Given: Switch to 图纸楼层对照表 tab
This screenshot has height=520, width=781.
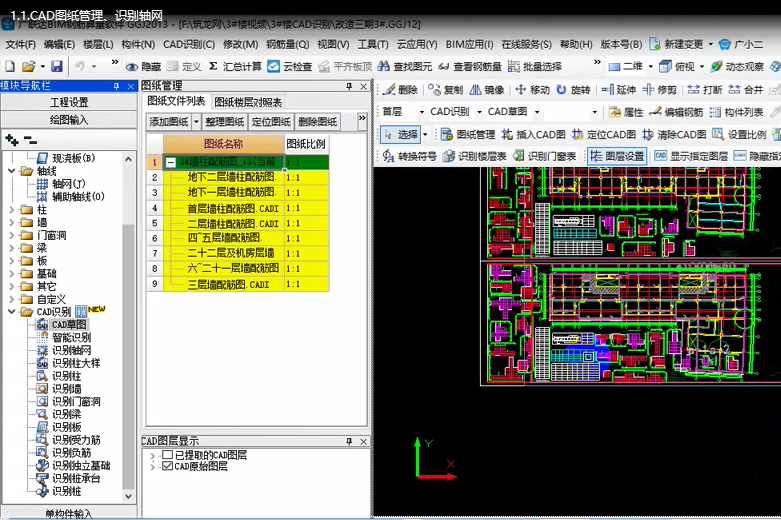Looking at the screenshot, I should pyautogui.click(x=248, y=102).
